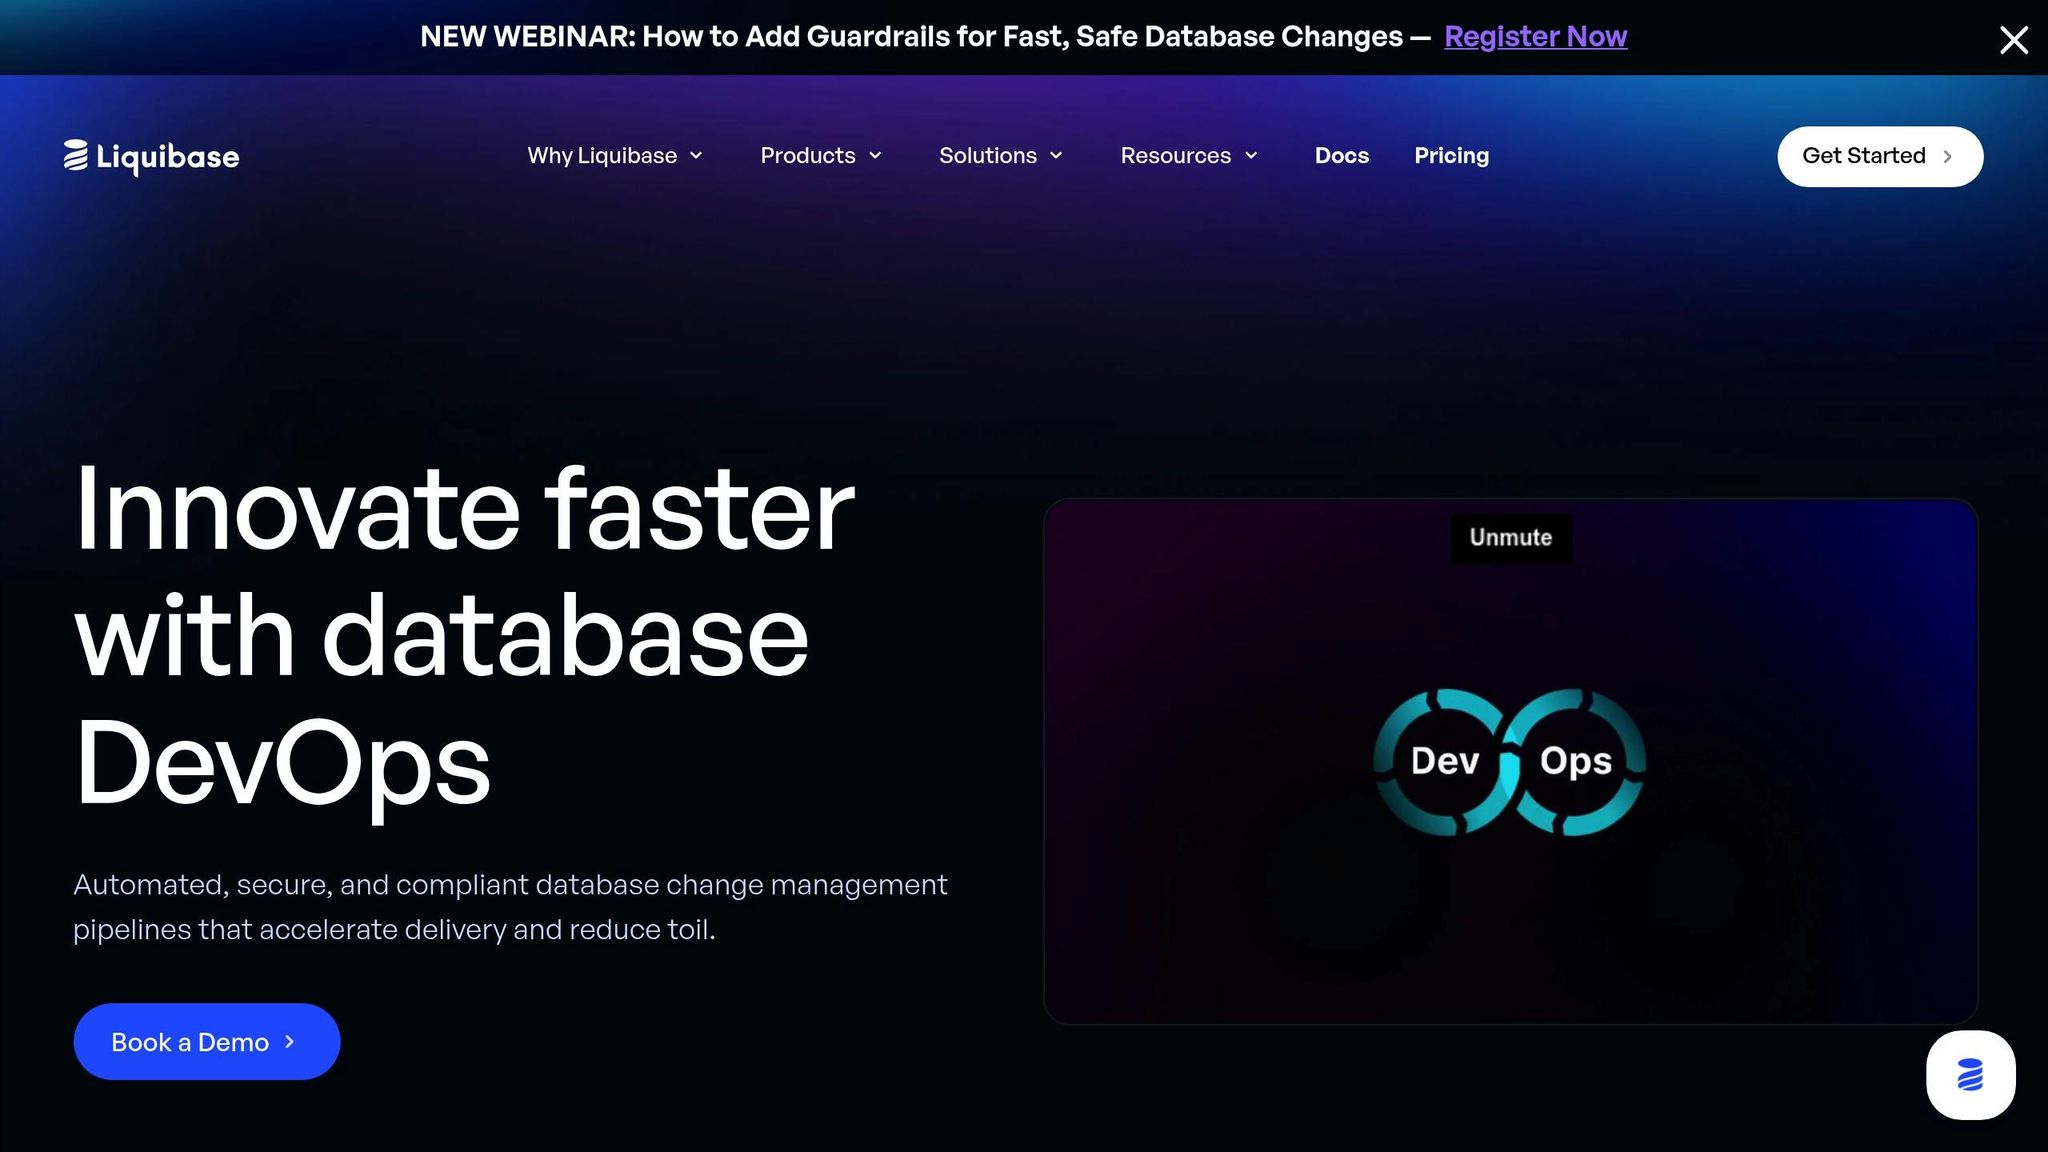The height and width of the screenshot is (1152, 2048).
Task: Close the webinar announcement banner
Action: tap(2013, 40)
